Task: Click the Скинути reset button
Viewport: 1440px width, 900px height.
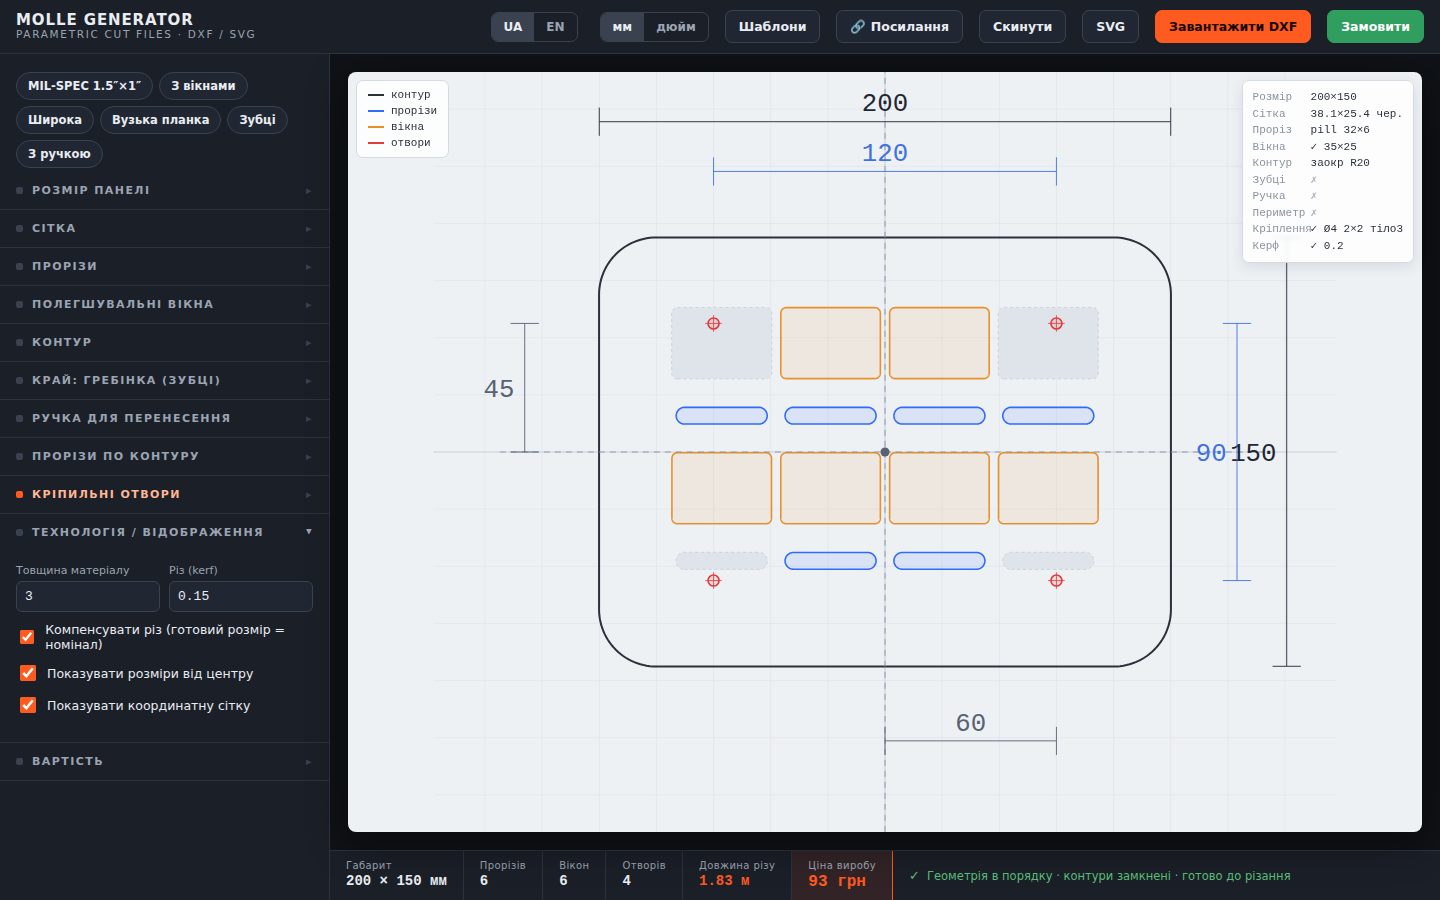Action: click(1022, 27)
